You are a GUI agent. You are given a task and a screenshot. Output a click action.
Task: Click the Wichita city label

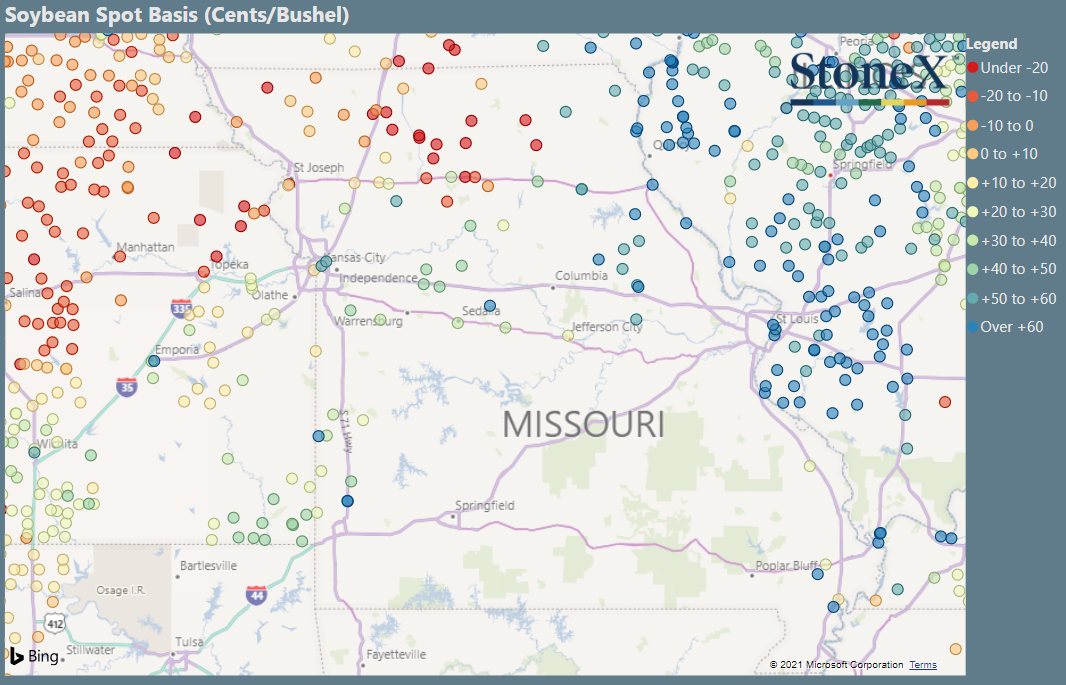point(58,444)
